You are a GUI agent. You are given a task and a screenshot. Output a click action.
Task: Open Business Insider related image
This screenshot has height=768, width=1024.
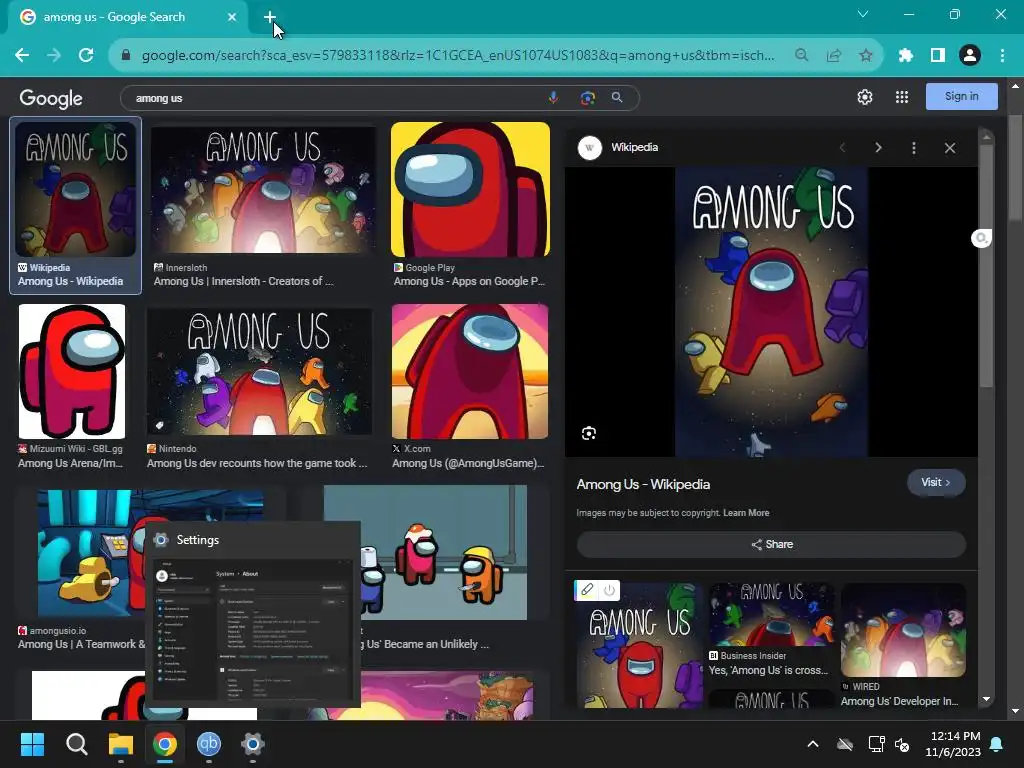[x=771, y=614]
